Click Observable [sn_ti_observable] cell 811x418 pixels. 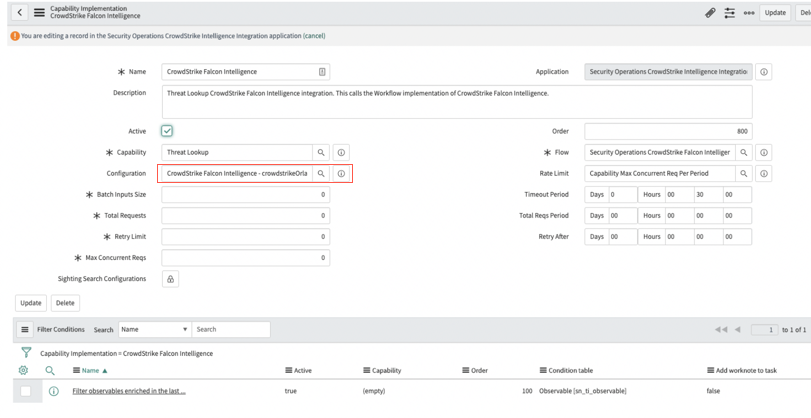[582, 391]
